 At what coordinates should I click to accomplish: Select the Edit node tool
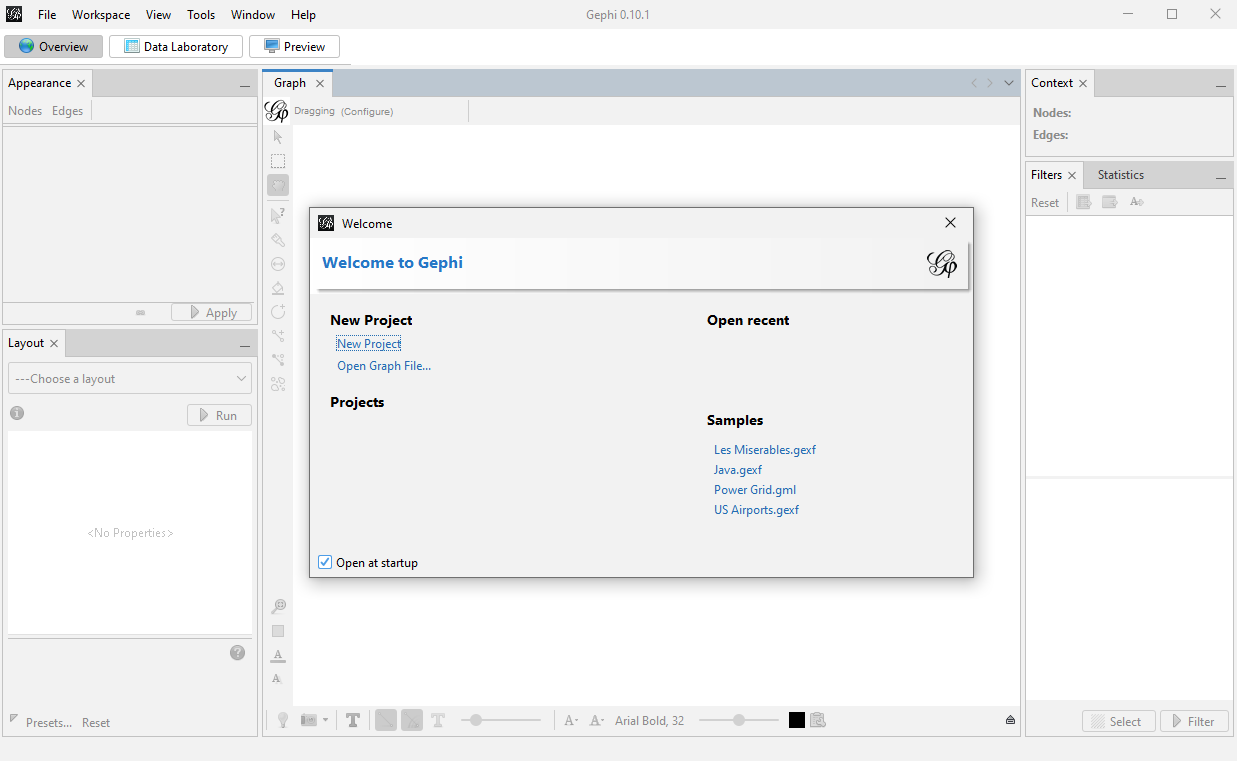277,214
